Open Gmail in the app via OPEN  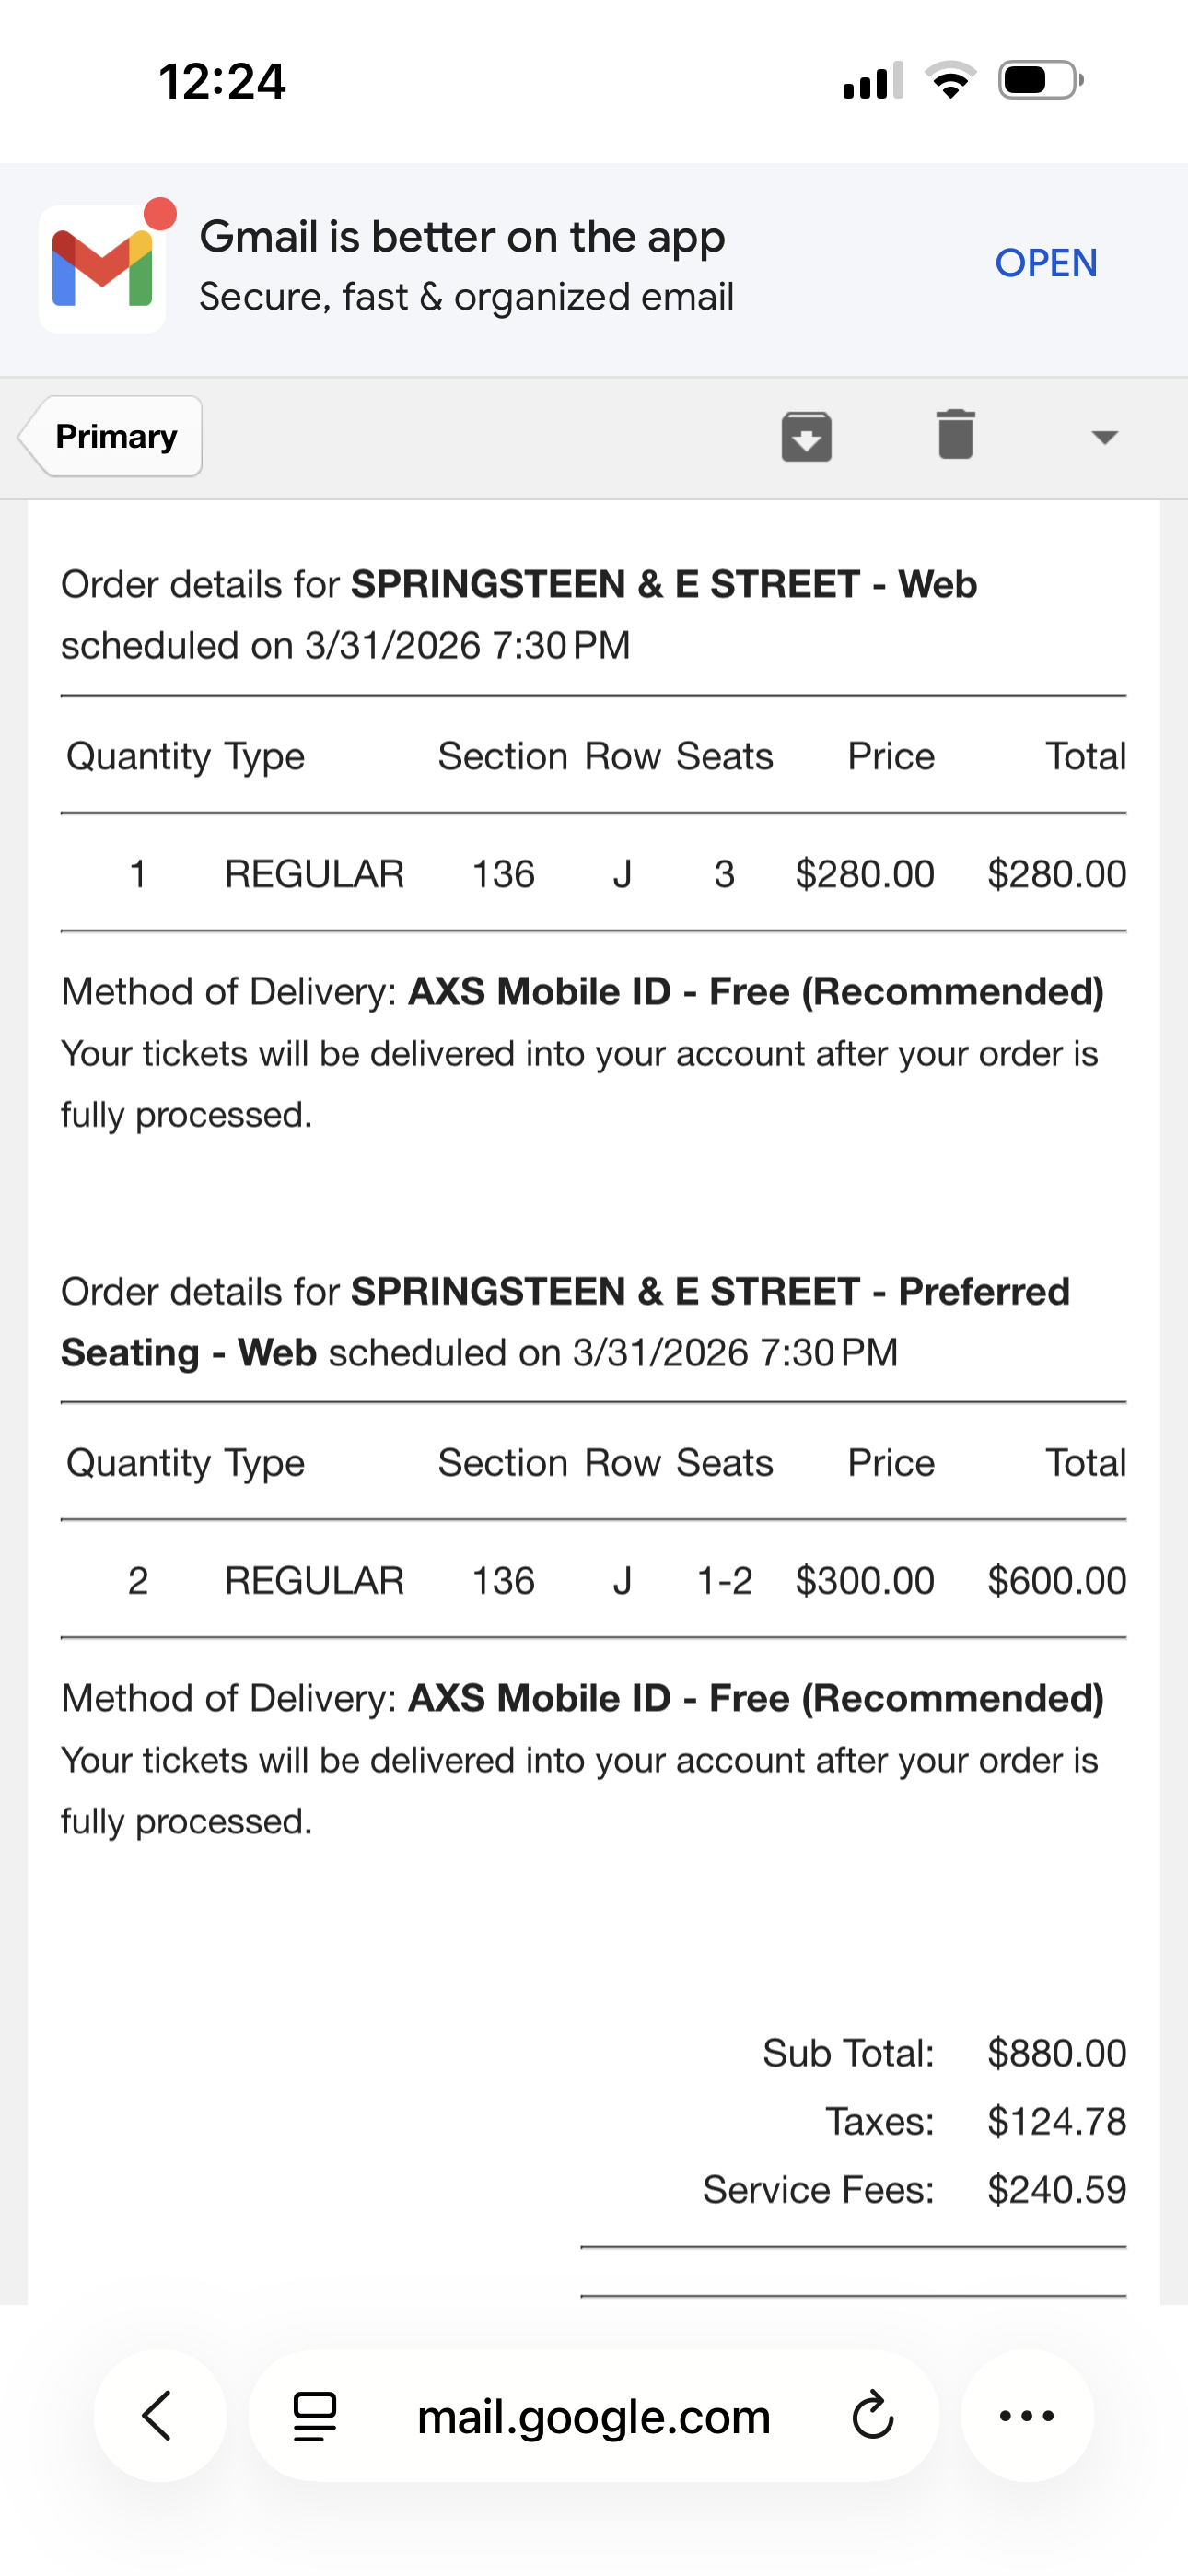tap(1045, 263)
